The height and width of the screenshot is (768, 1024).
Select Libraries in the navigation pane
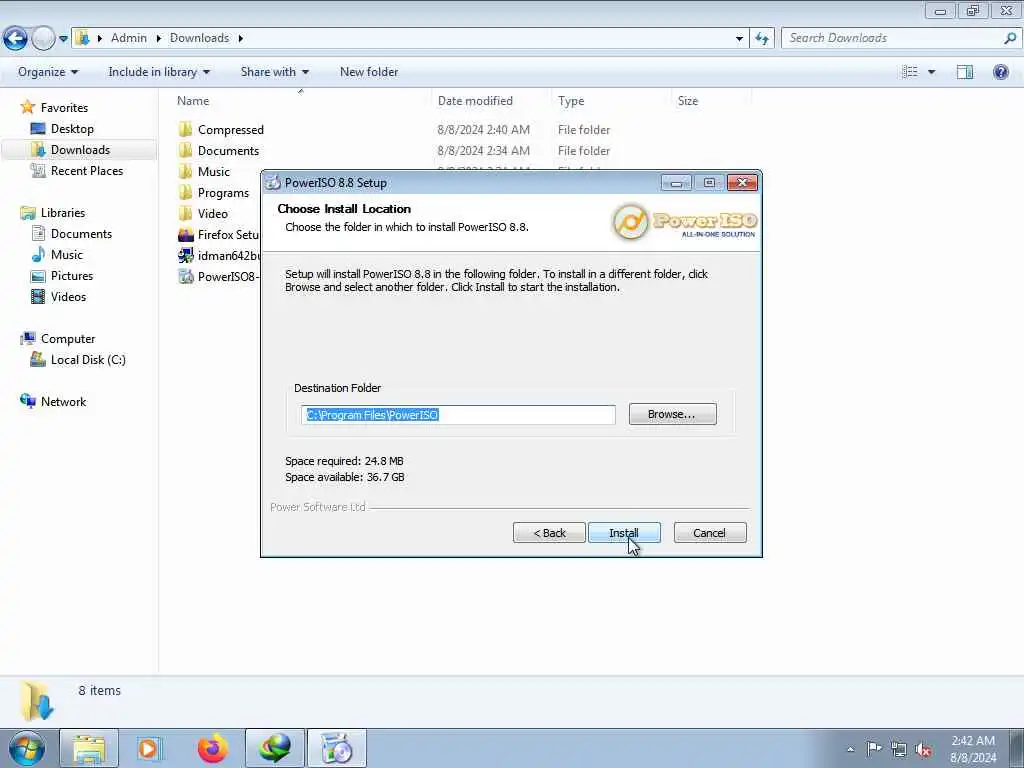coord(63,213)
